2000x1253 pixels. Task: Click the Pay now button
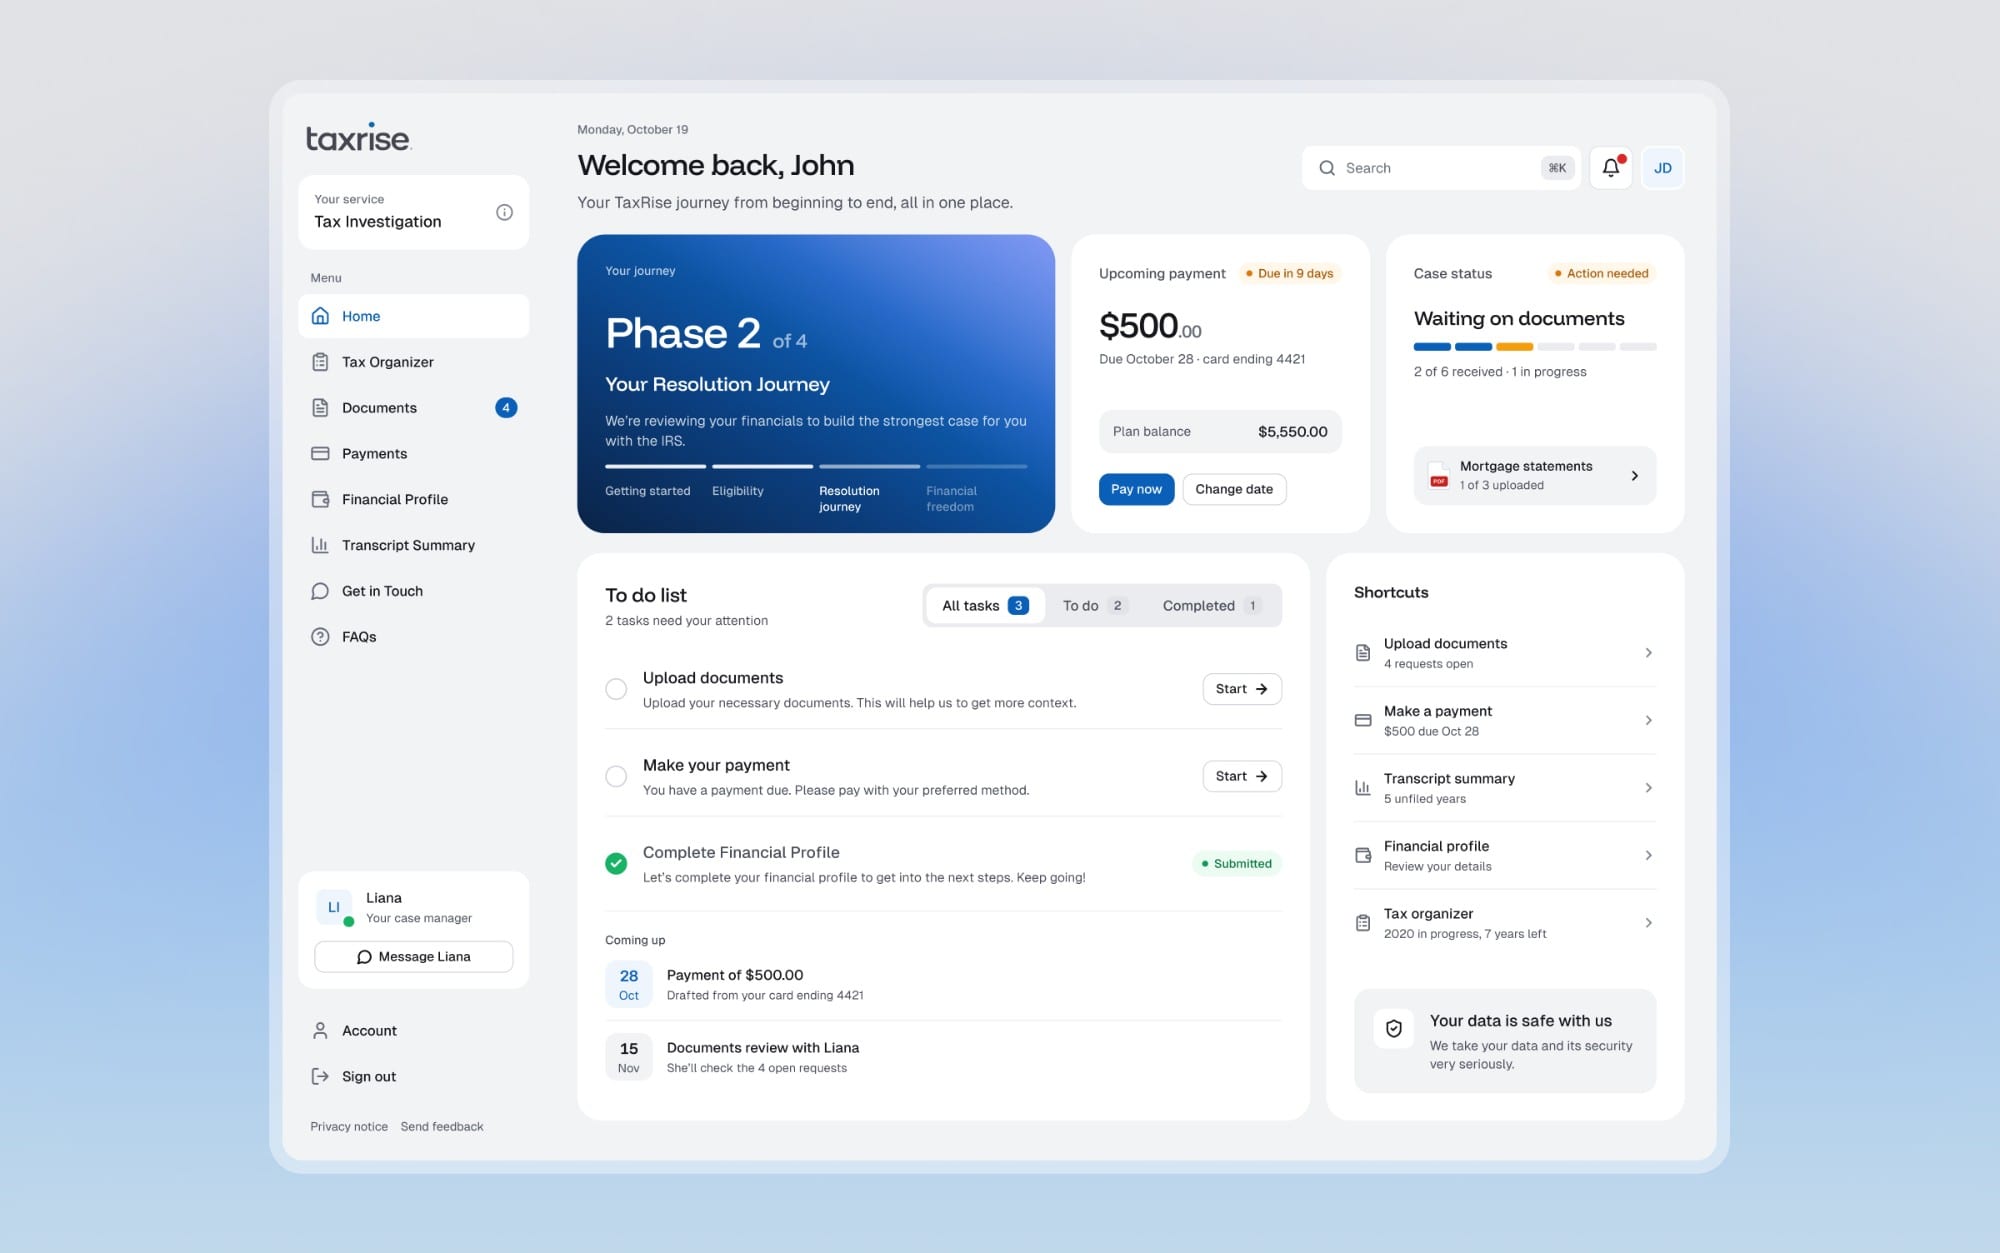(x=1136, y=489)
